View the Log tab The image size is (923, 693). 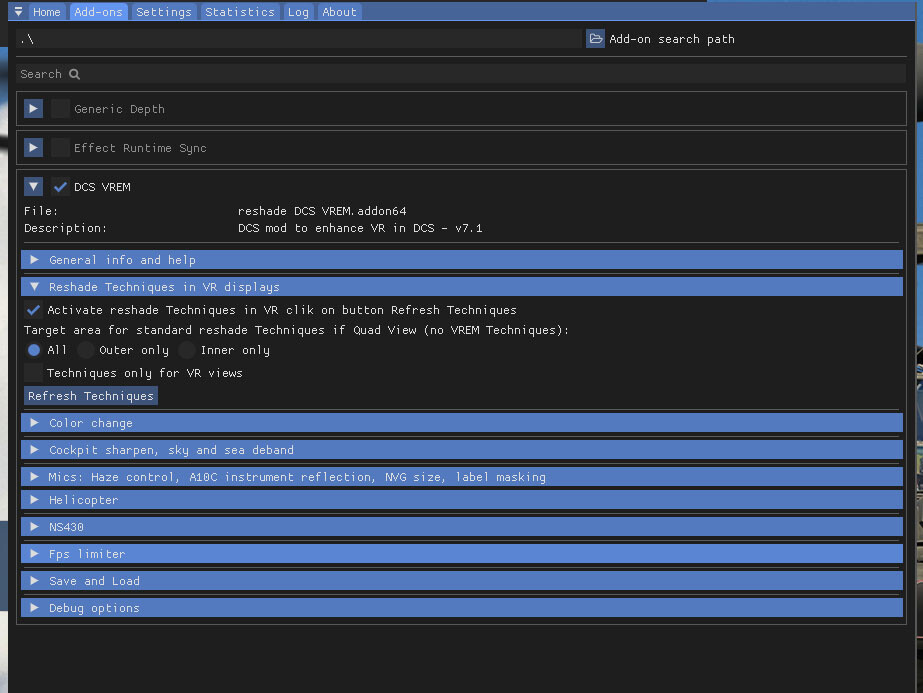pyautogui.click(x=298, y=12)
